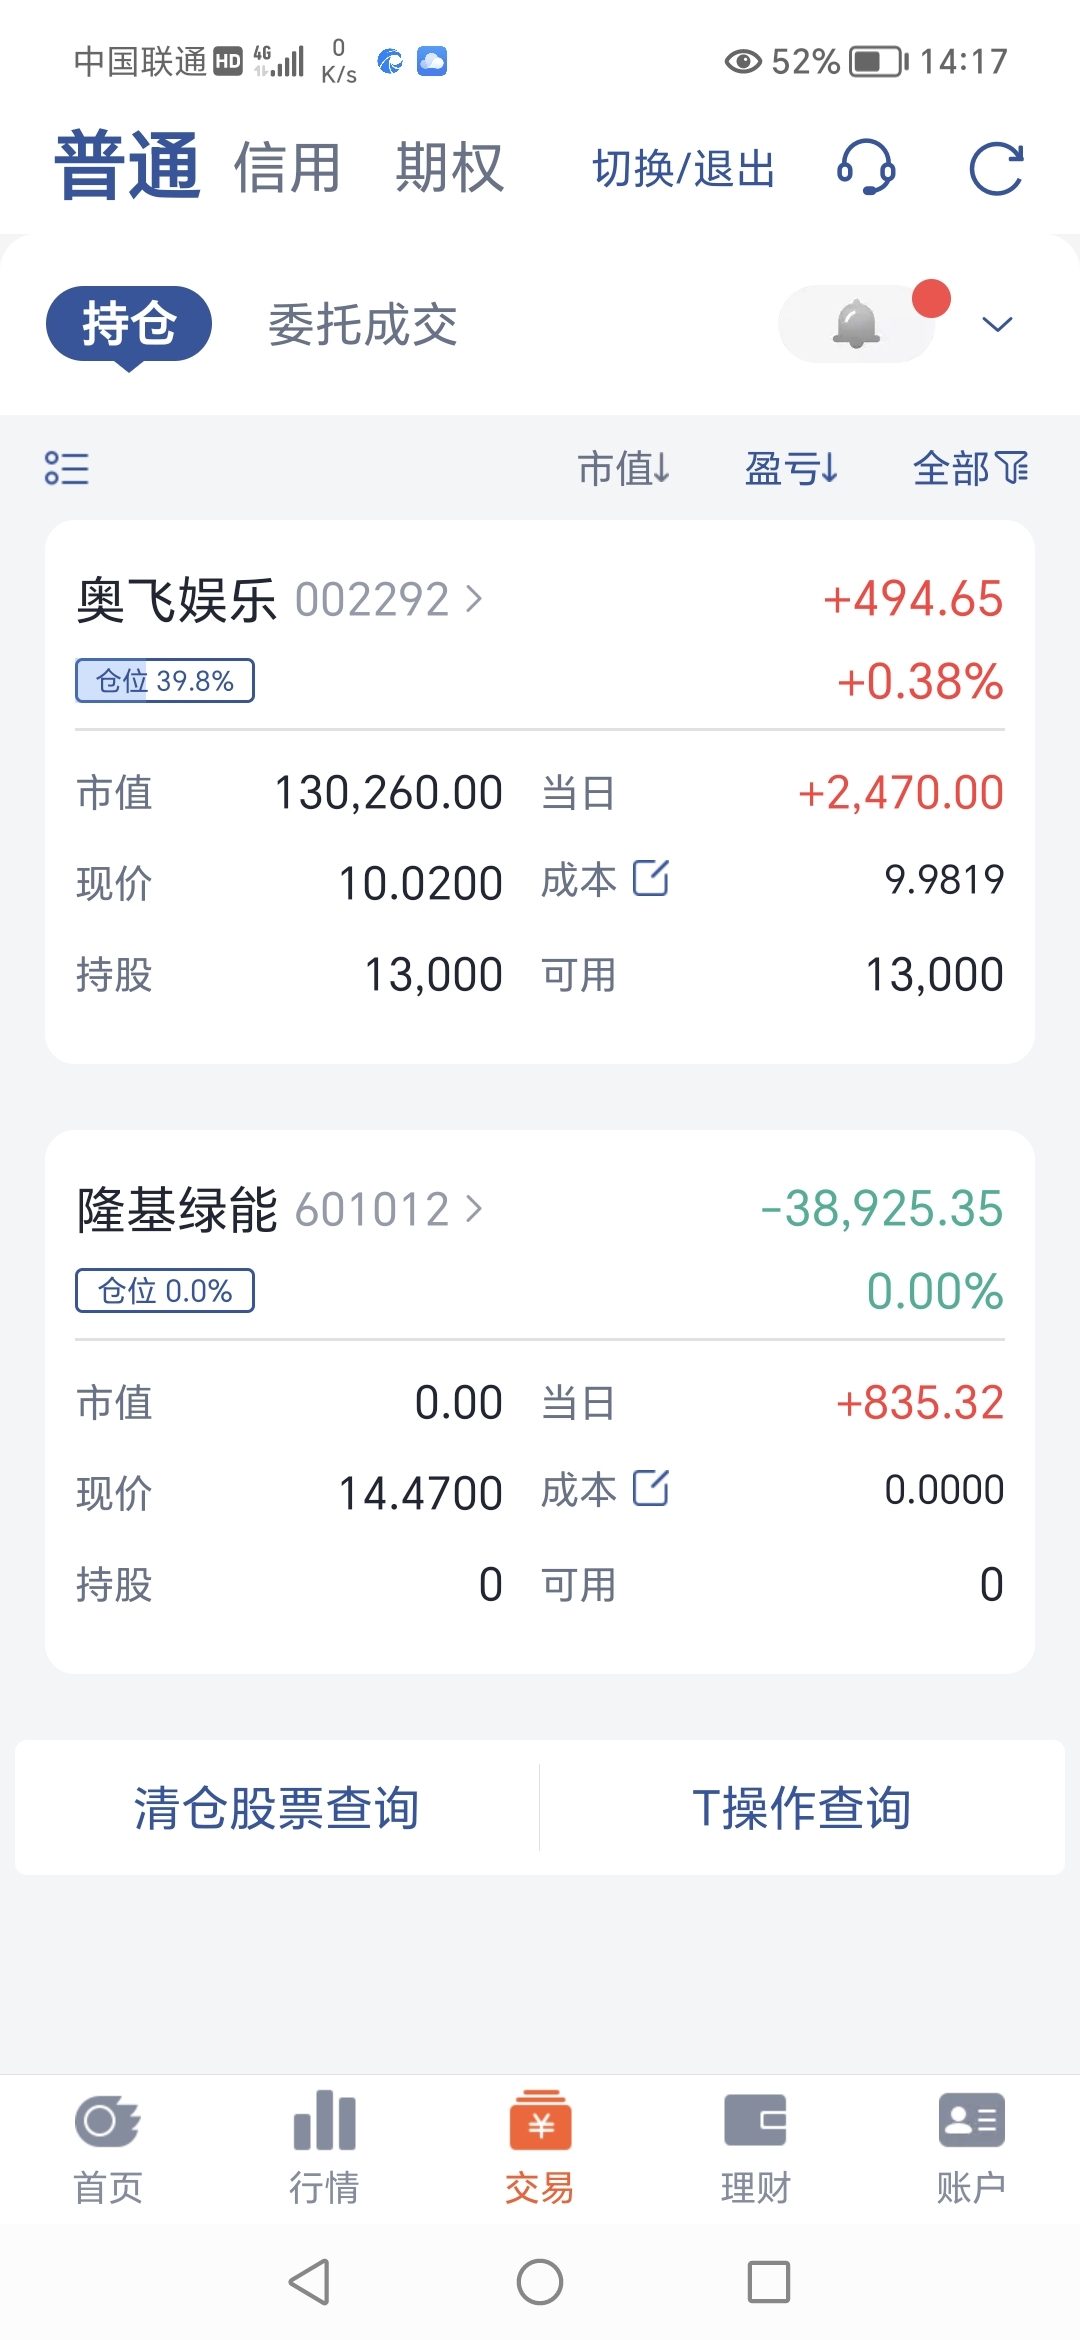Open the bell notification alert

pos(857,324)
